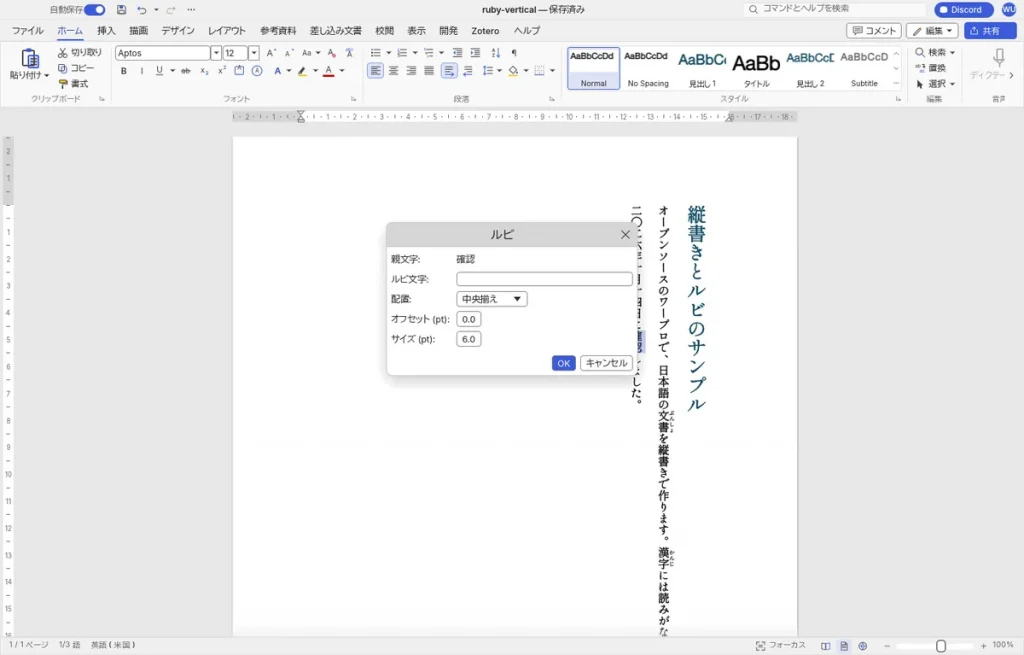
Task: Apply strikethrough formatting
Action: click(x=185, y=71)
